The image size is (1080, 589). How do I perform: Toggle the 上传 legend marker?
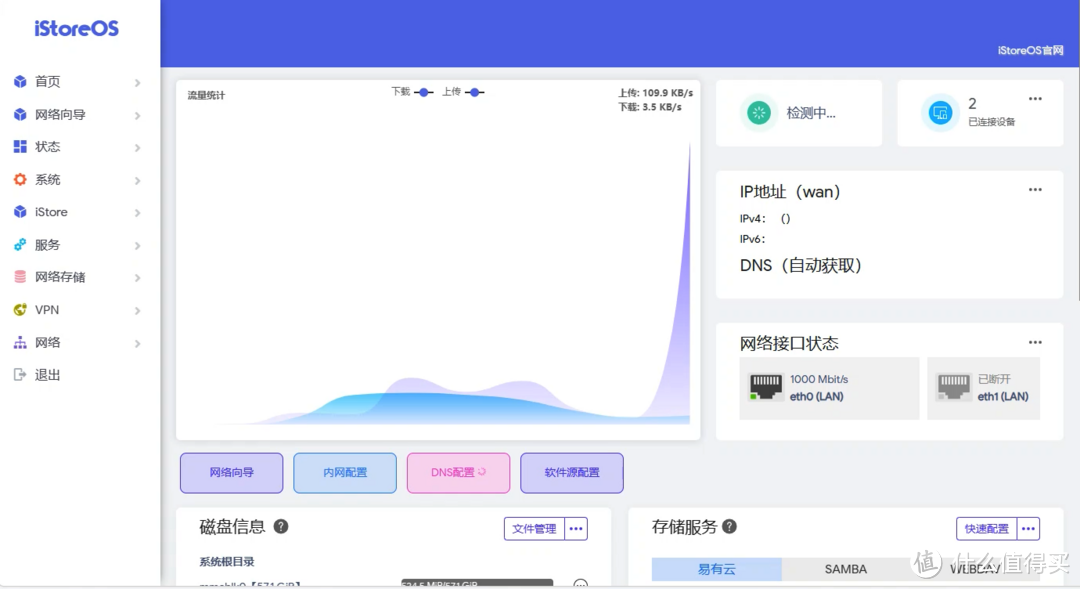click(x=475, y=92)
